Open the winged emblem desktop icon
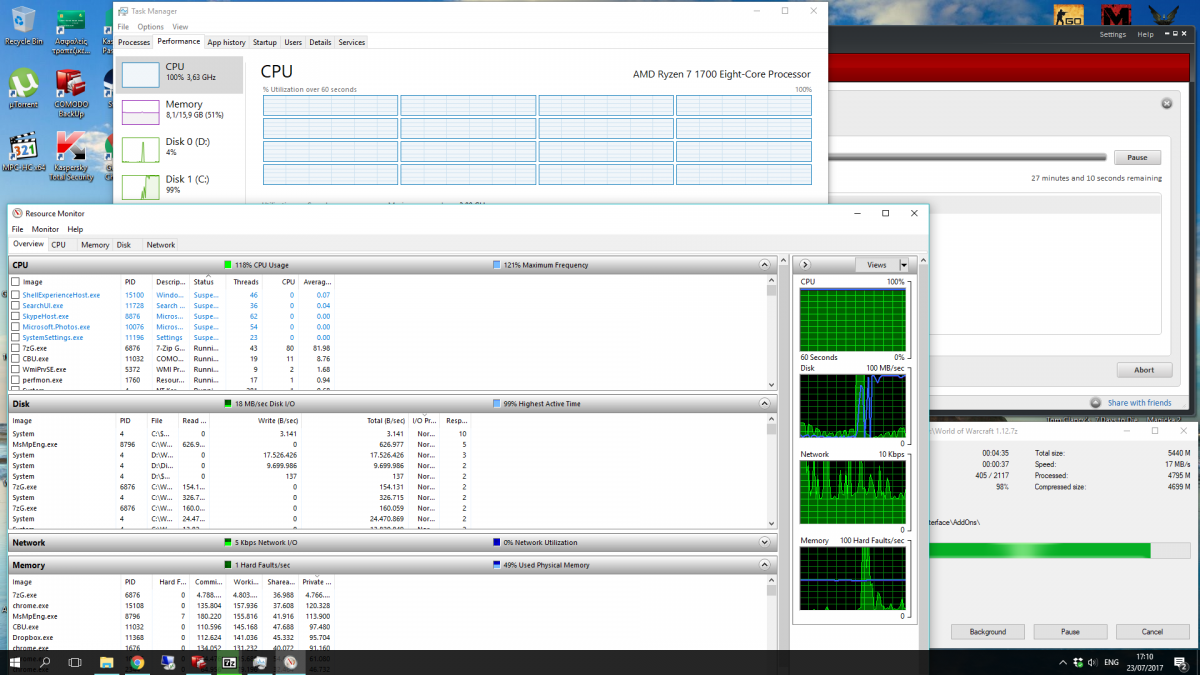Screen dimensions: 1200x675 click(1165, 15)
